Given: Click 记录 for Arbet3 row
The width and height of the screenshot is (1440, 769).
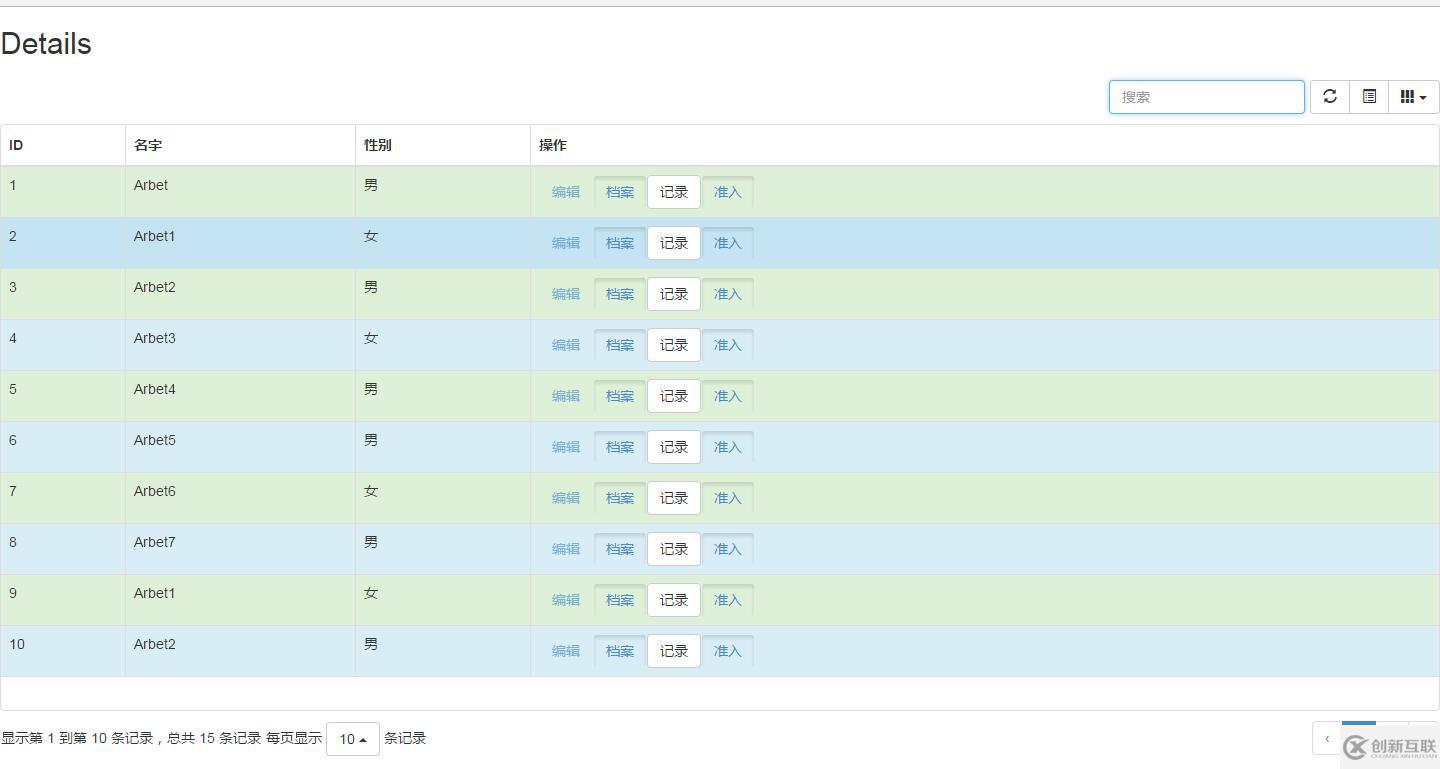Looking at the screenshot, I should 674,345.
